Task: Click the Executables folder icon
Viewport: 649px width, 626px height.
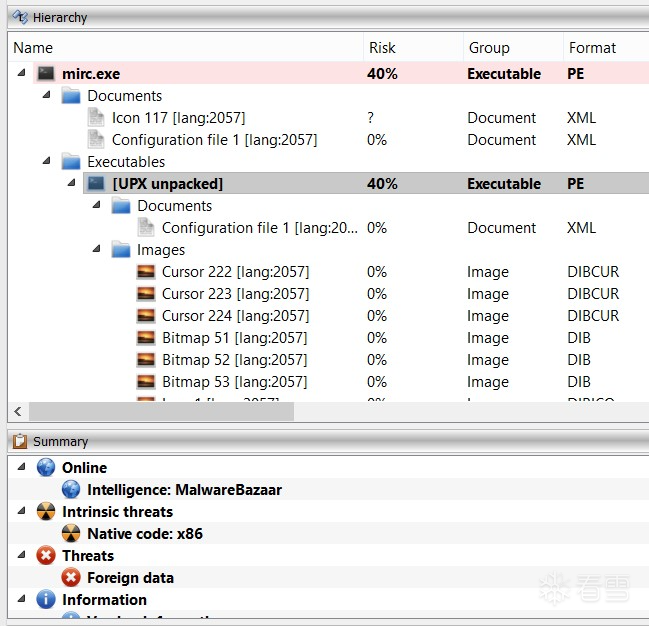Action: [x=71, y=161]
